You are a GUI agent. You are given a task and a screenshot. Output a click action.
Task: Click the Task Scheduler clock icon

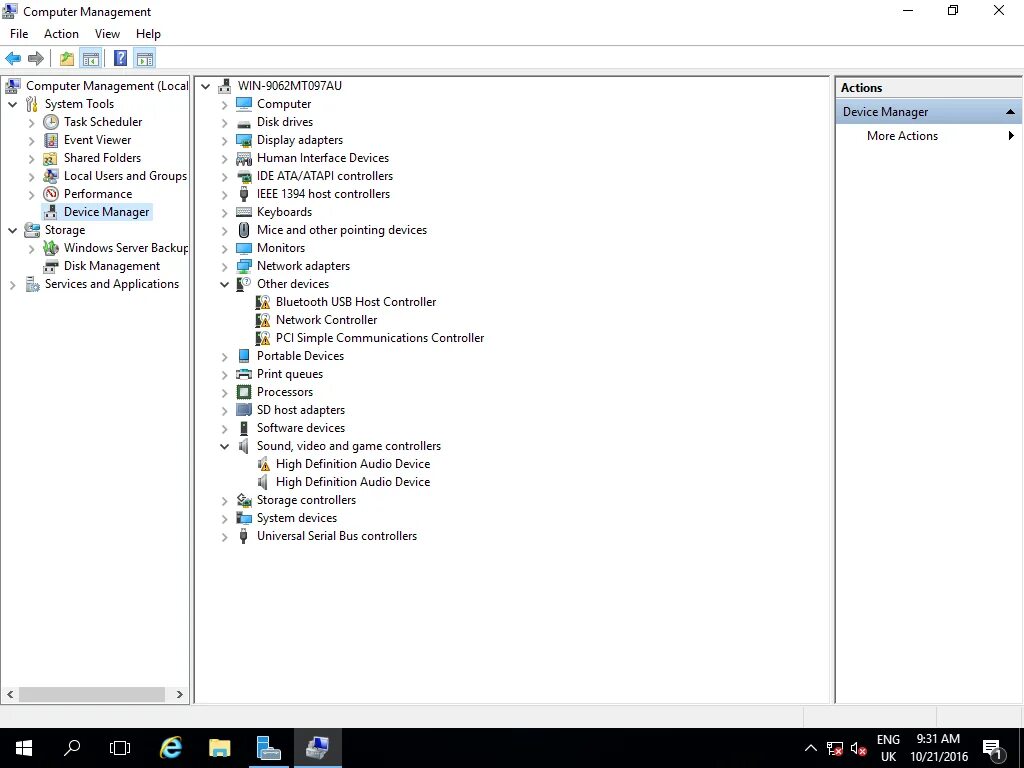pos(51,122)
